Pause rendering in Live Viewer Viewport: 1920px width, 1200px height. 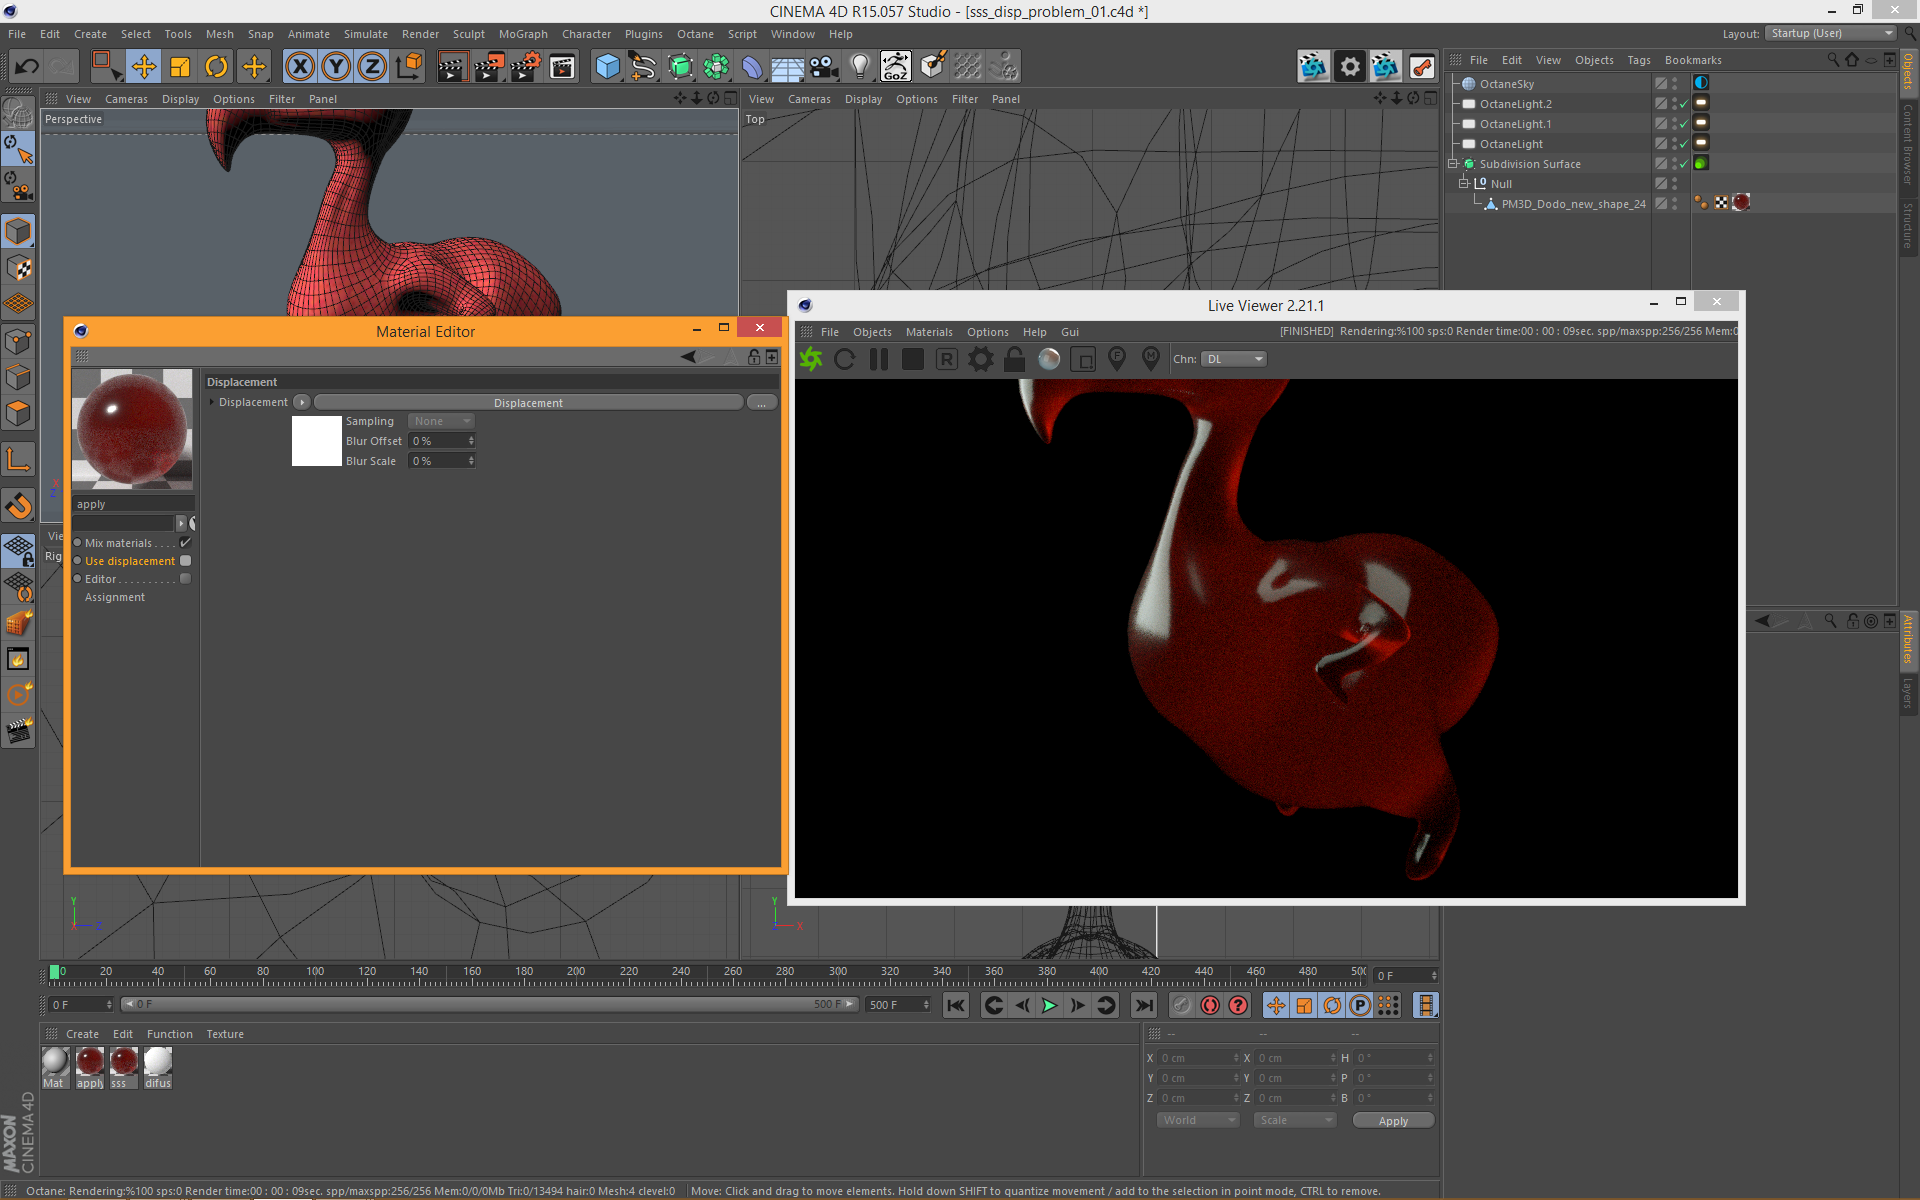click(879, 359)
